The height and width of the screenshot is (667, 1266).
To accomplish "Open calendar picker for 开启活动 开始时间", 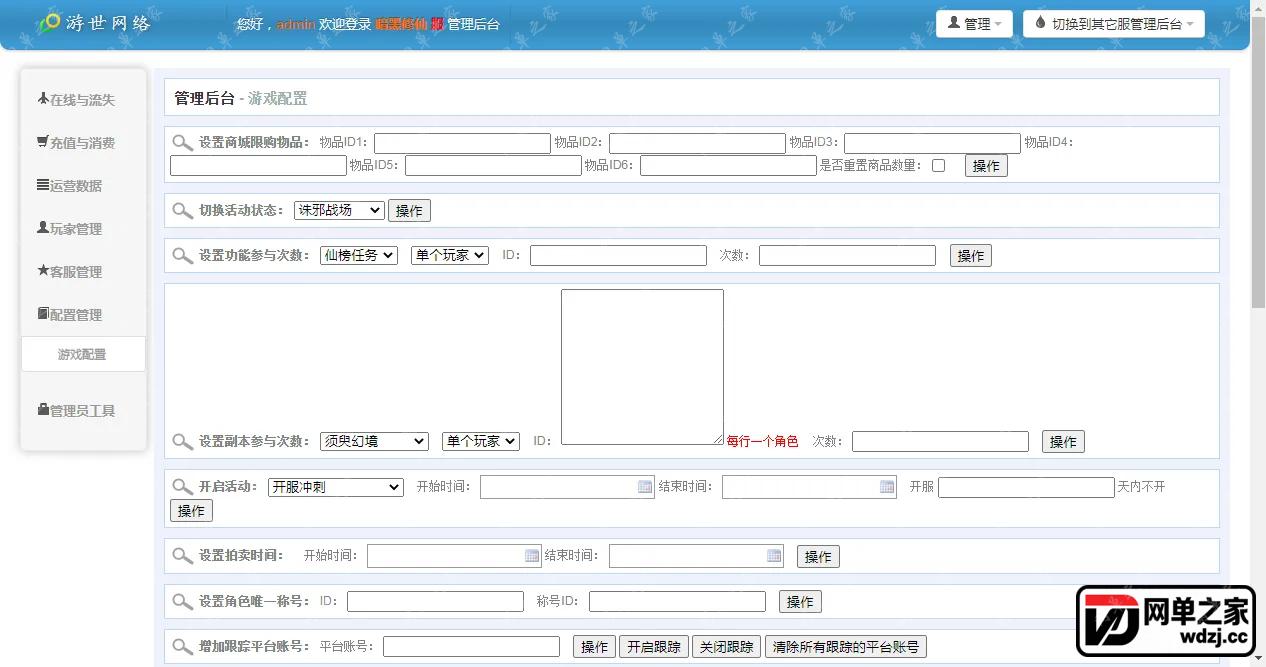I will (645, 487).
